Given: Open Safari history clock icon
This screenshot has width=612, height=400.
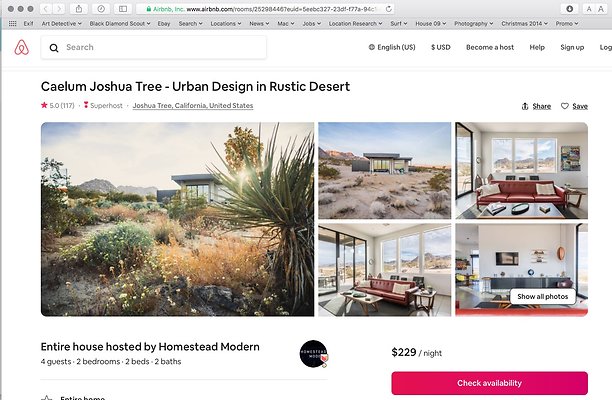Looking at the screenshot, I should [101, 9].
